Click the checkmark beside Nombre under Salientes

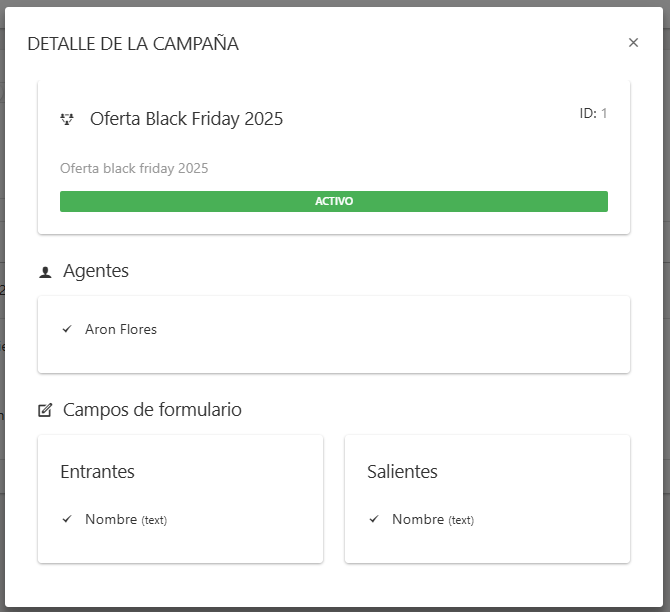[x=374, y=519]
